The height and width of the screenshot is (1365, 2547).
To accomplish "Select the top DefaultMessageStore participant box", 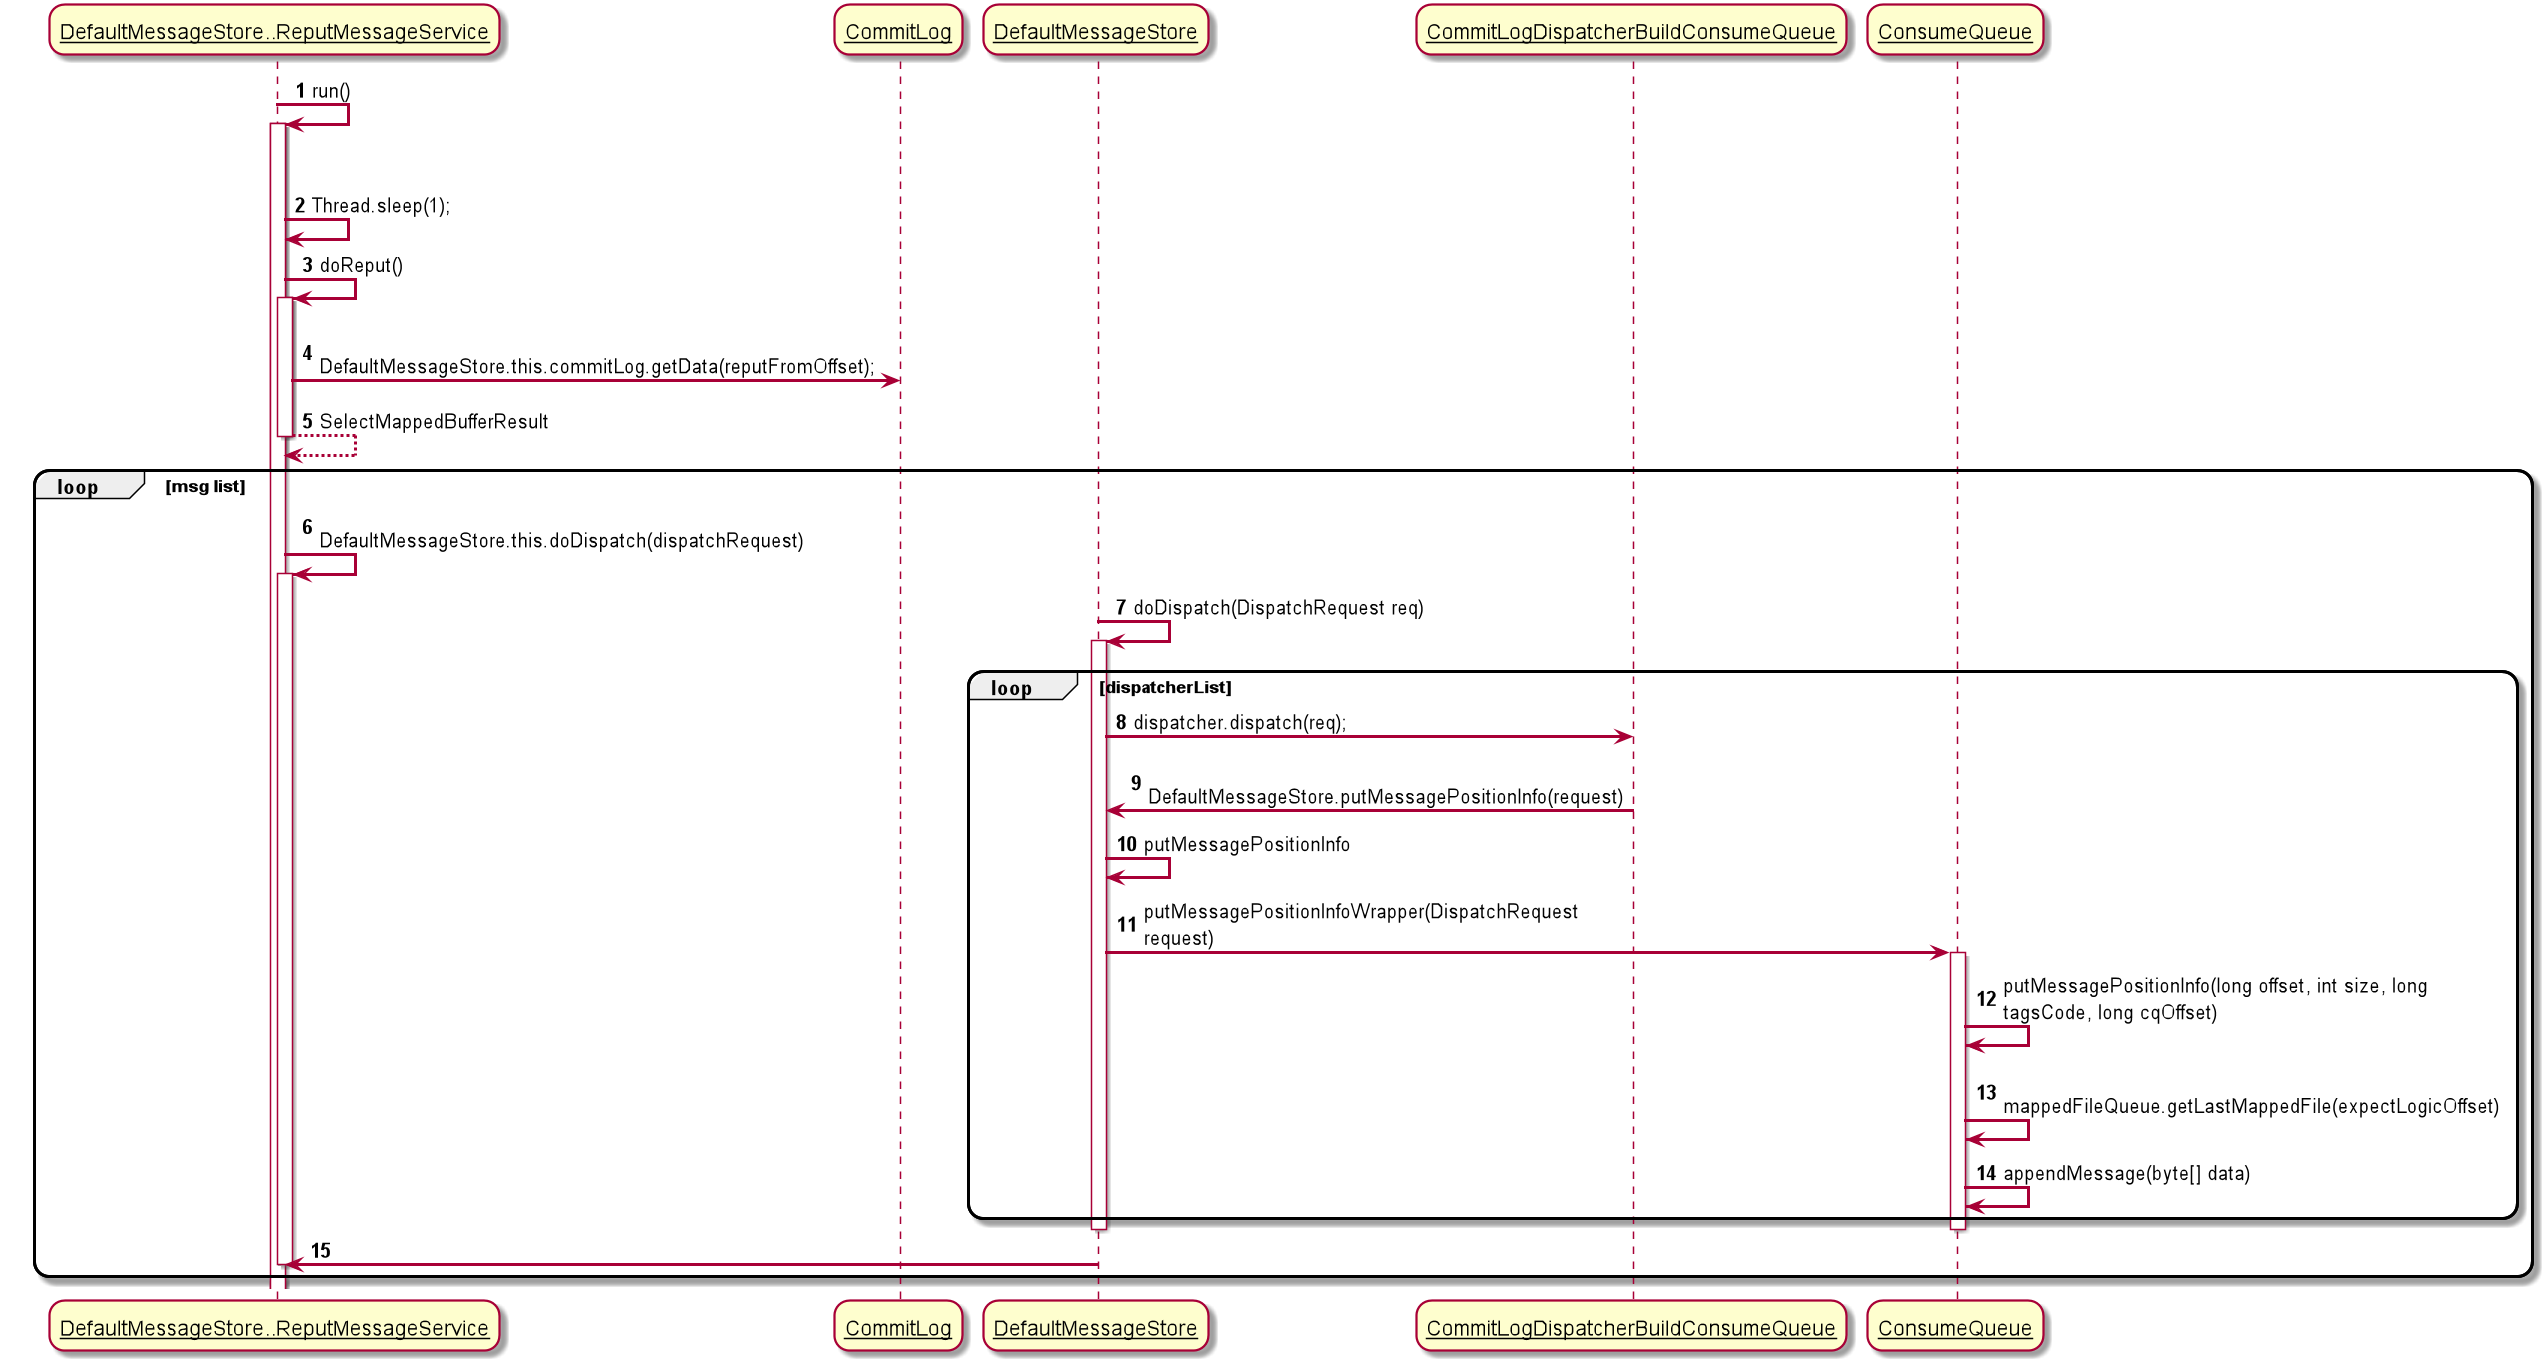I will click(1095, 31).
